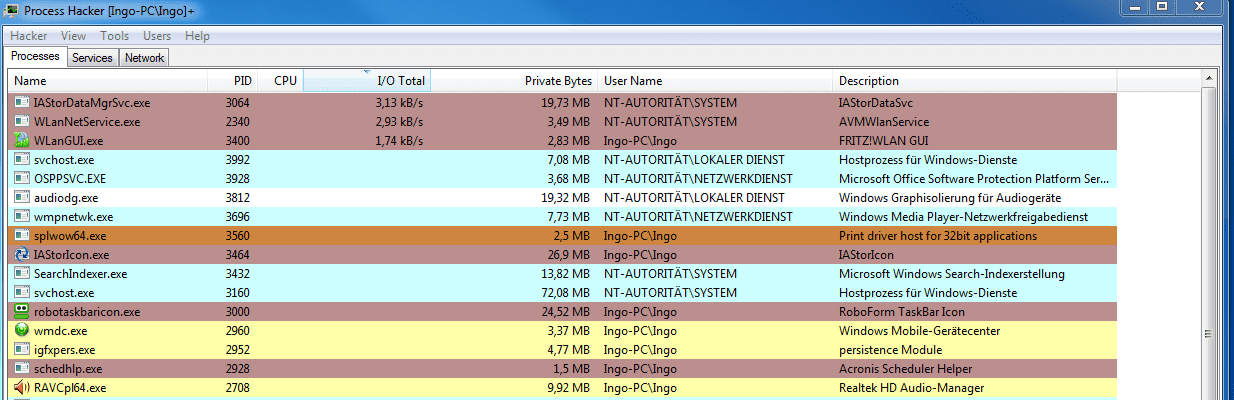Open the Users menu
1234x400 pixels.
[x=157, y=36]
